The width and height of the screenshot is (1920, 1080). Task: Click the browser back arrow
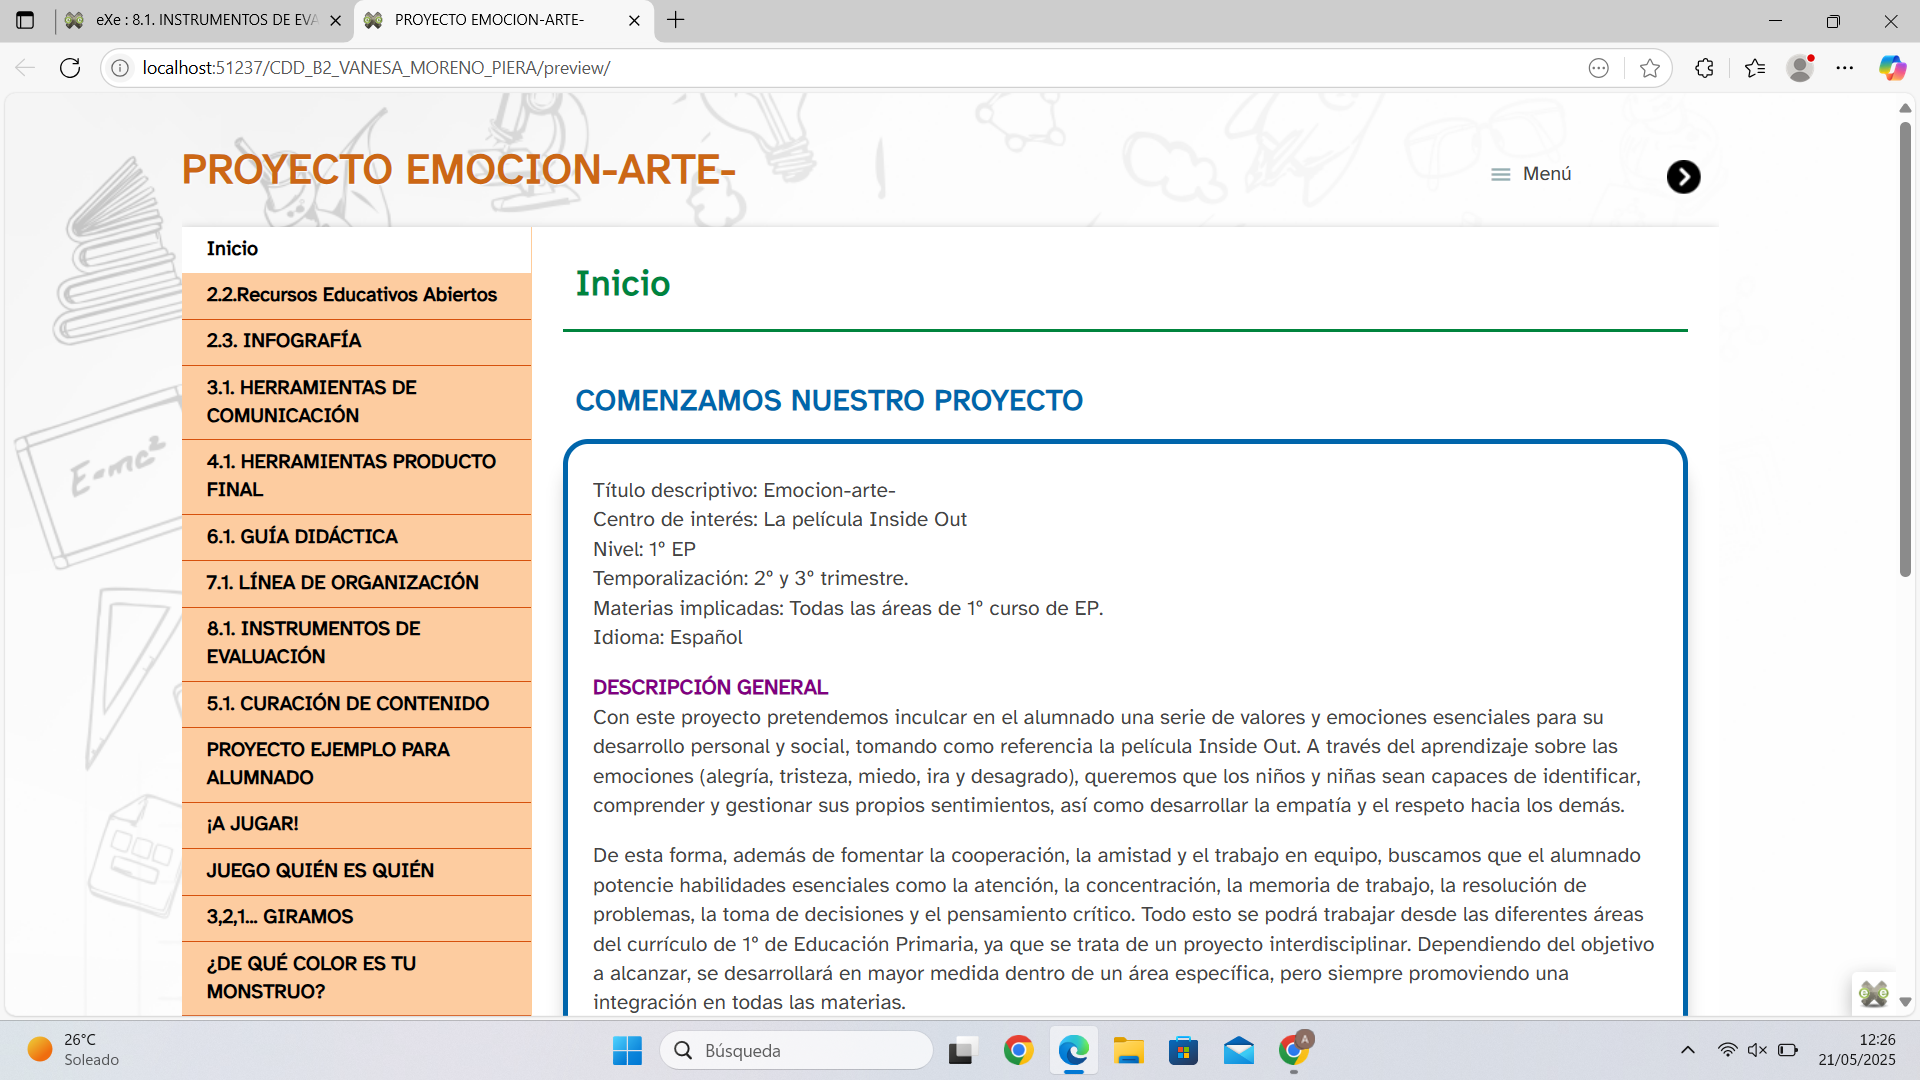click(25, 68)
